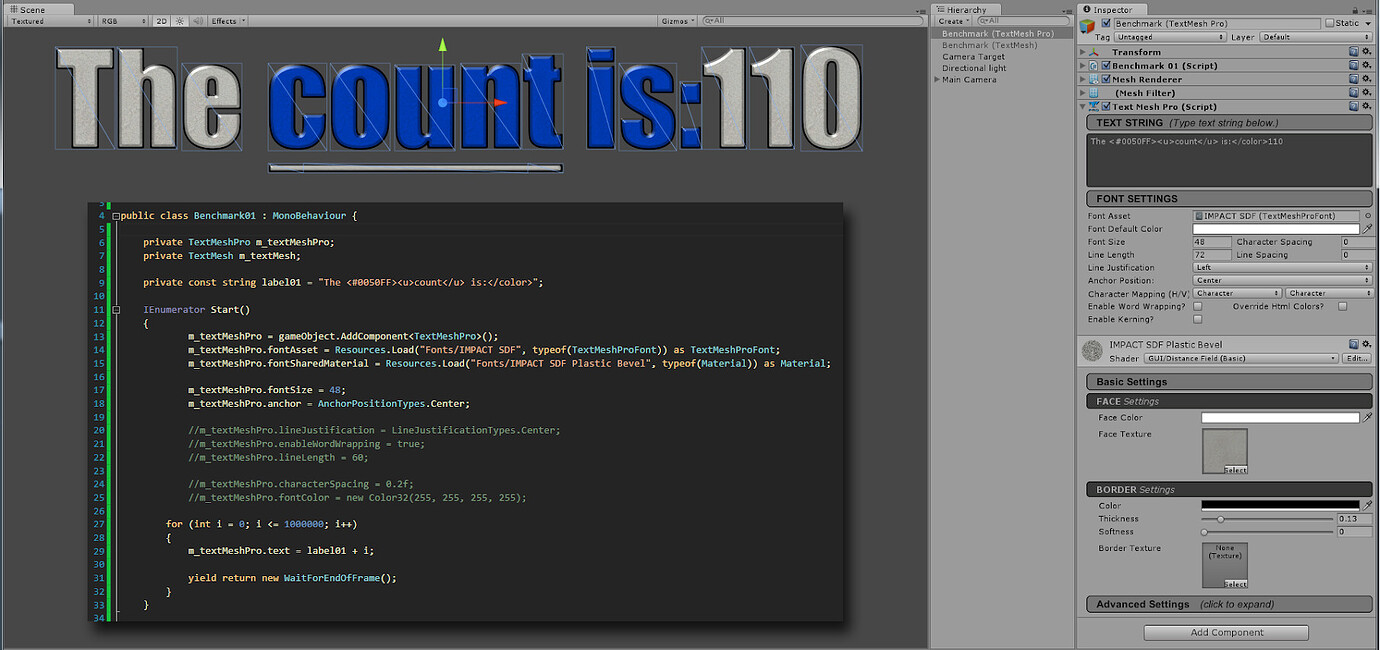Click the Benchmark 01 script icon
The height and width of the screenshot is (650, 1380).
click(x=1094, y=66)
